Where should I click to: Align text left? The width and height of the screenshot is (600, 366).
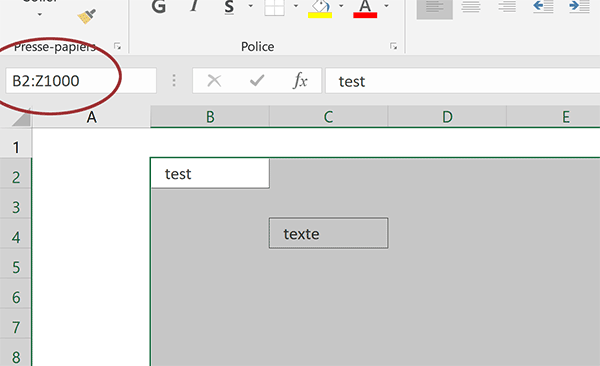[435, 9]
